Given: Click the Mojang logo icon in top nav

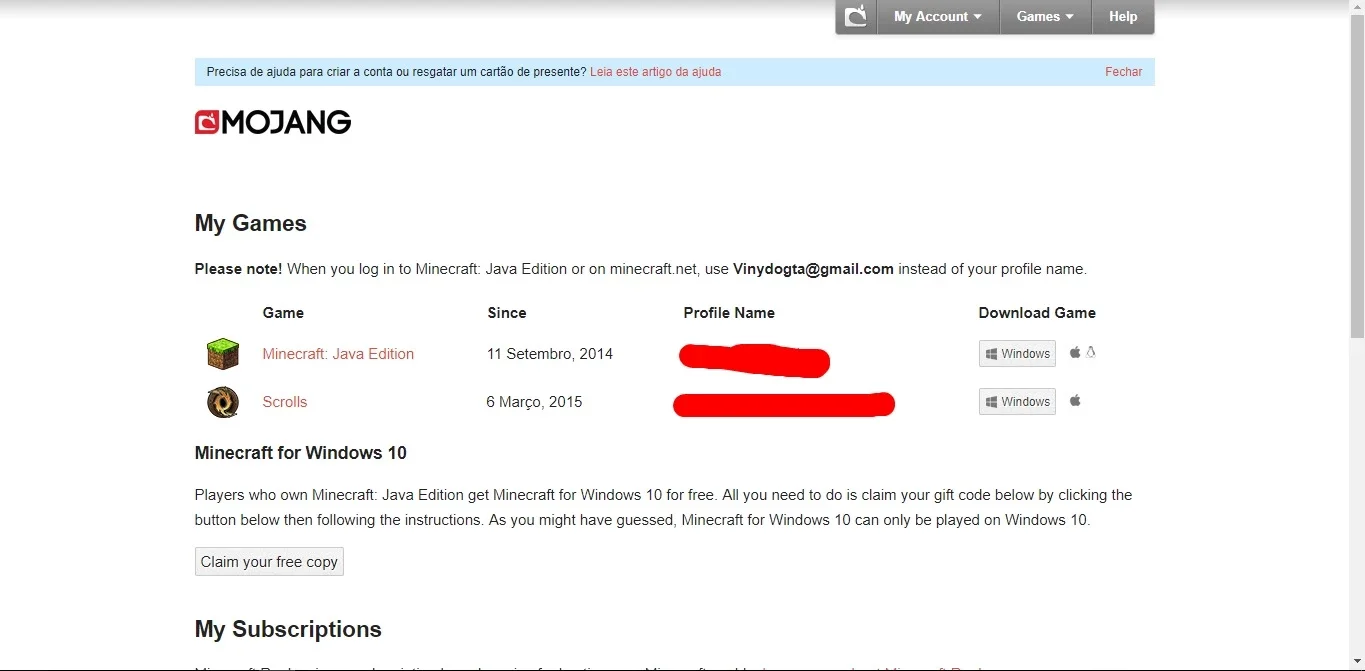Looking at the screenshot, I should [x=856, y=16].
